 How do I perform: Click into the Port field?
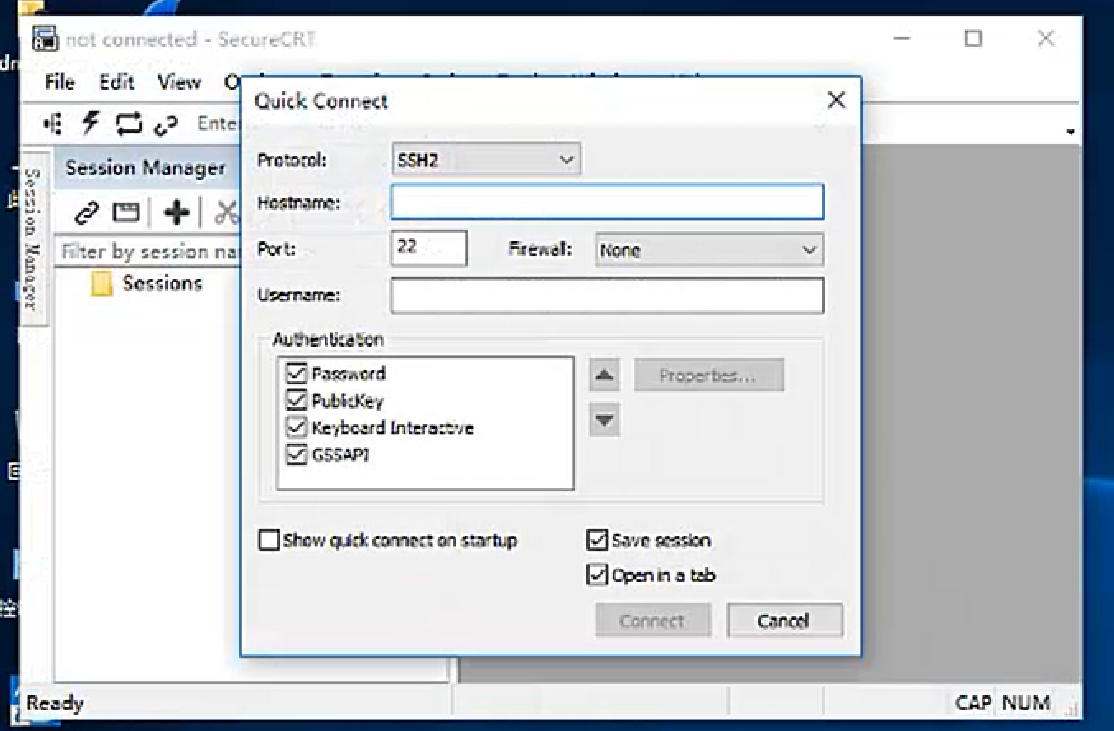click(429, 248)
